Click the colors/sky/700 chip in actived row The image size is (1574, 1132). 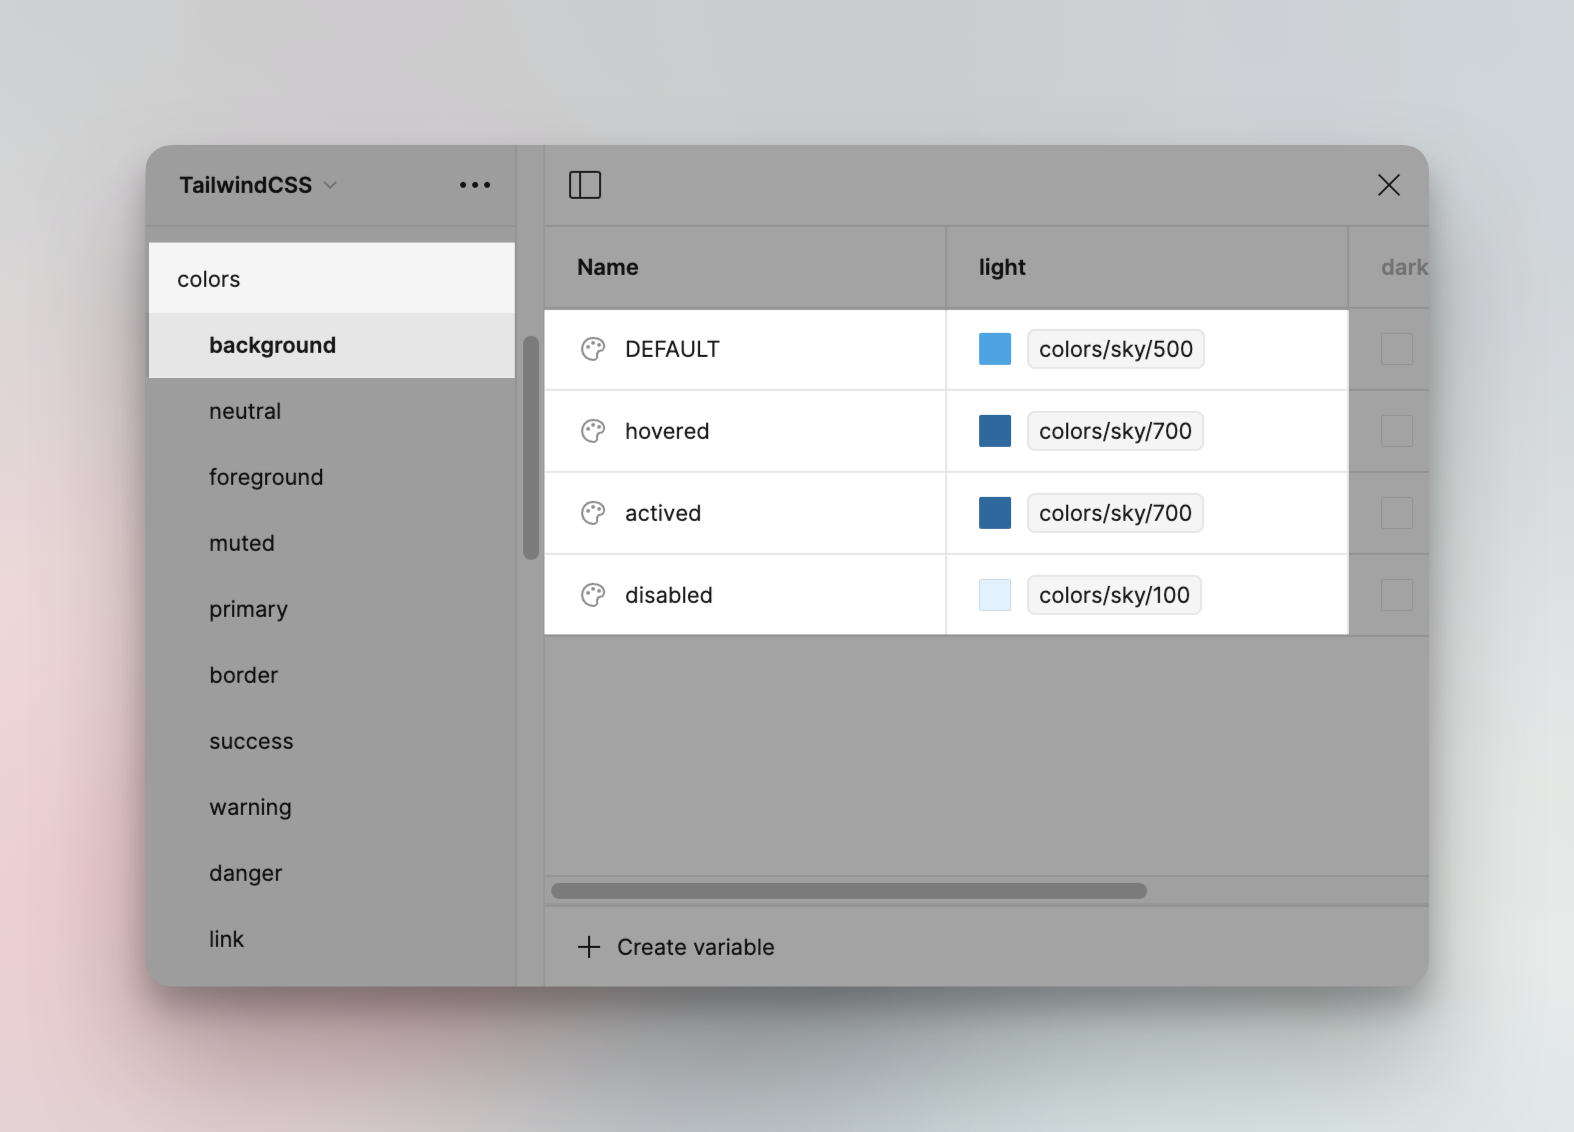1115,513
